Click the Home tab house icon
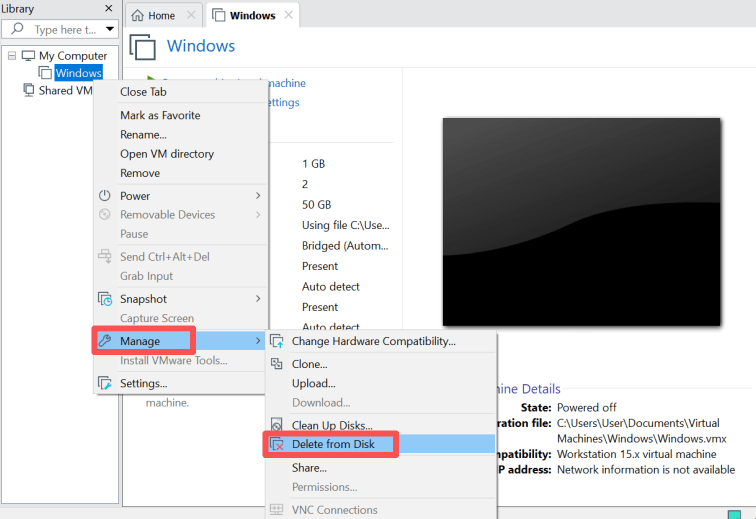 click(137, 16)
